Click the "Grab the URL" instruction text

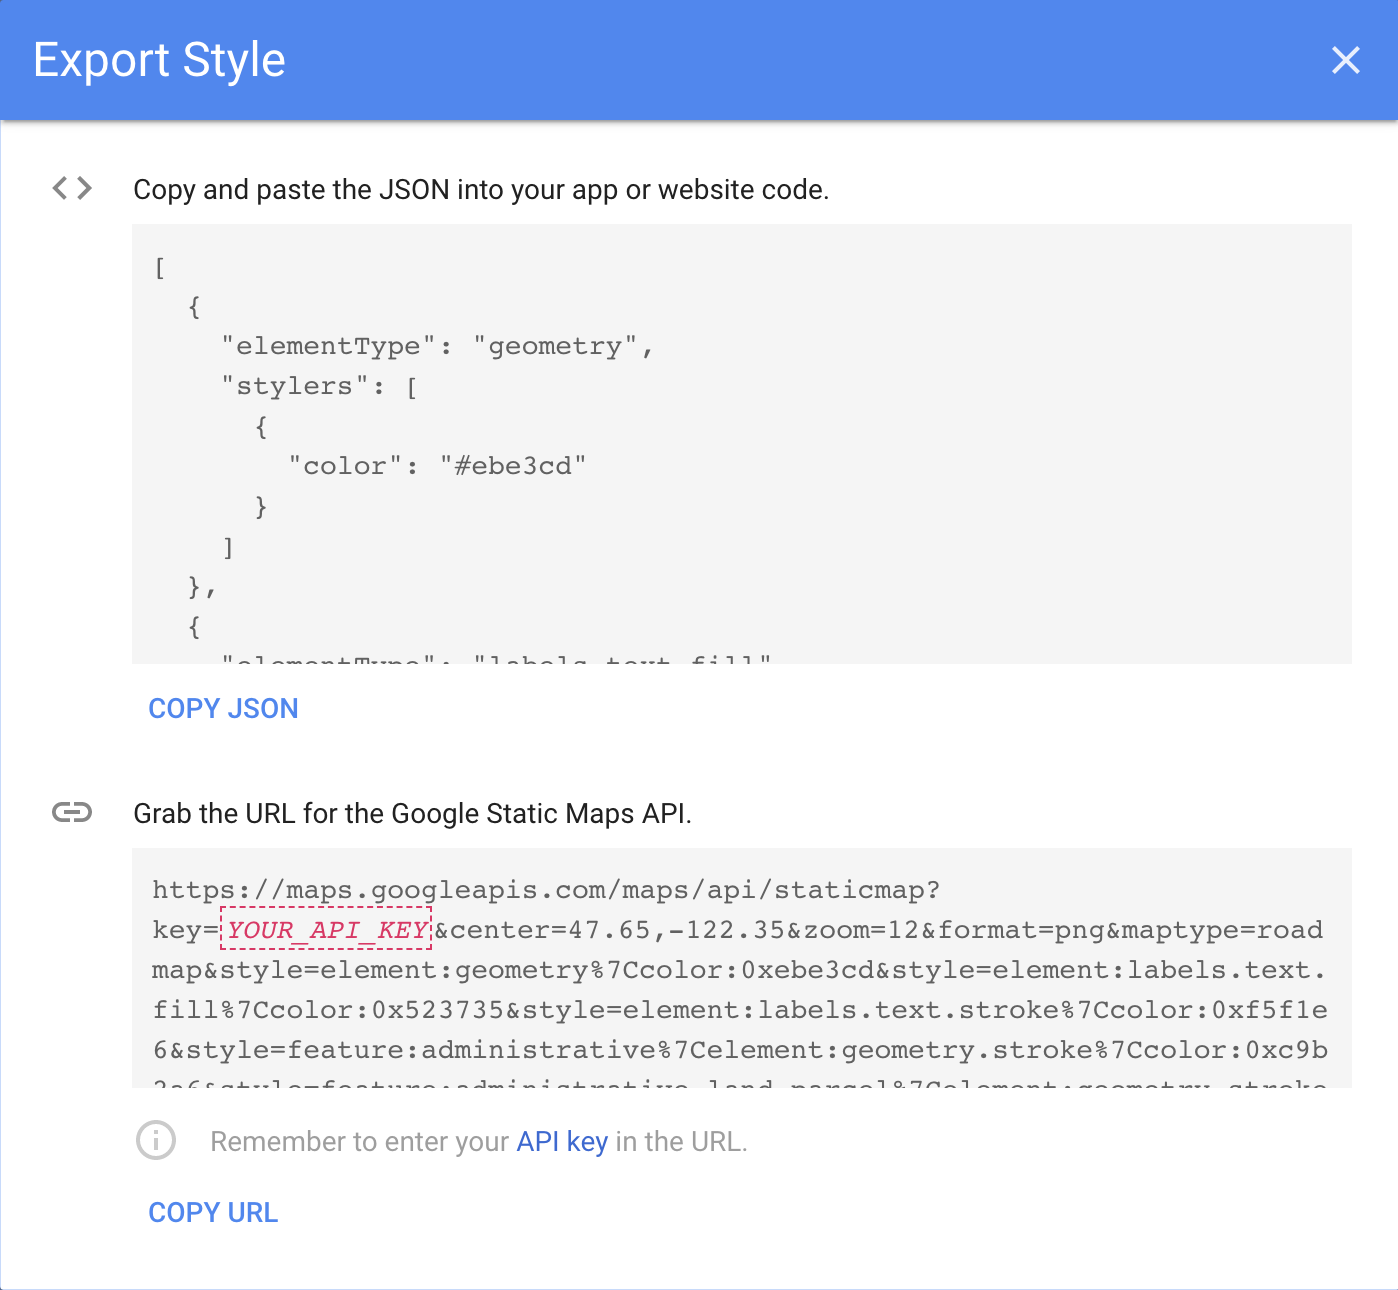[412, 813]
